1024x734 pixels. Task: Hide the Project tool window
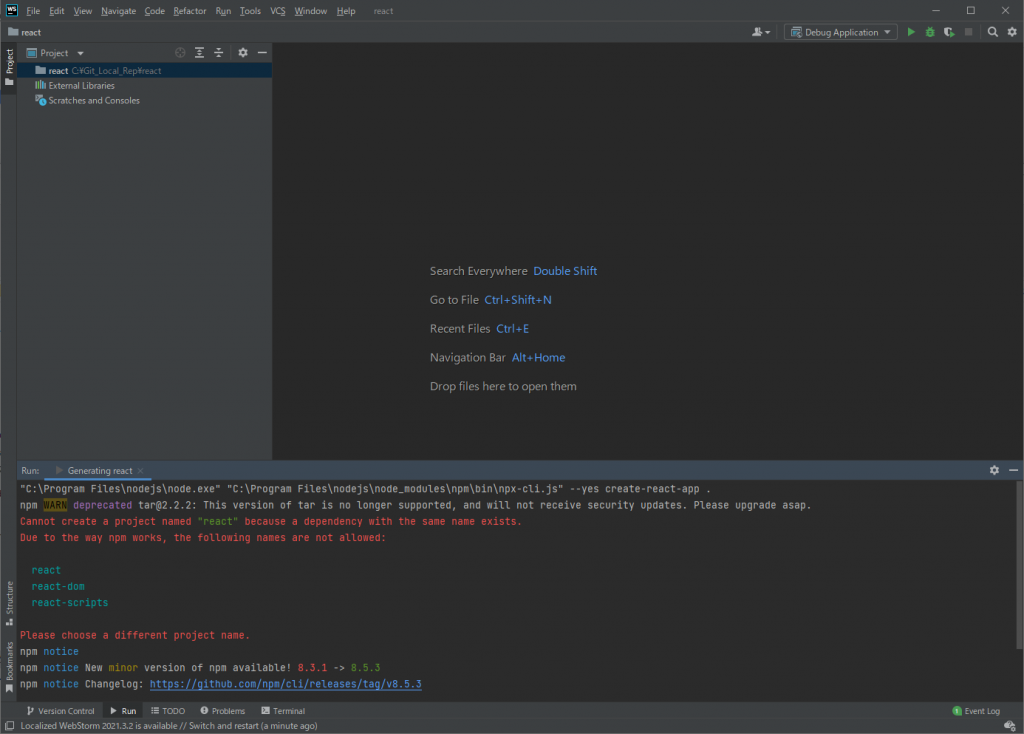pos(262,53)
